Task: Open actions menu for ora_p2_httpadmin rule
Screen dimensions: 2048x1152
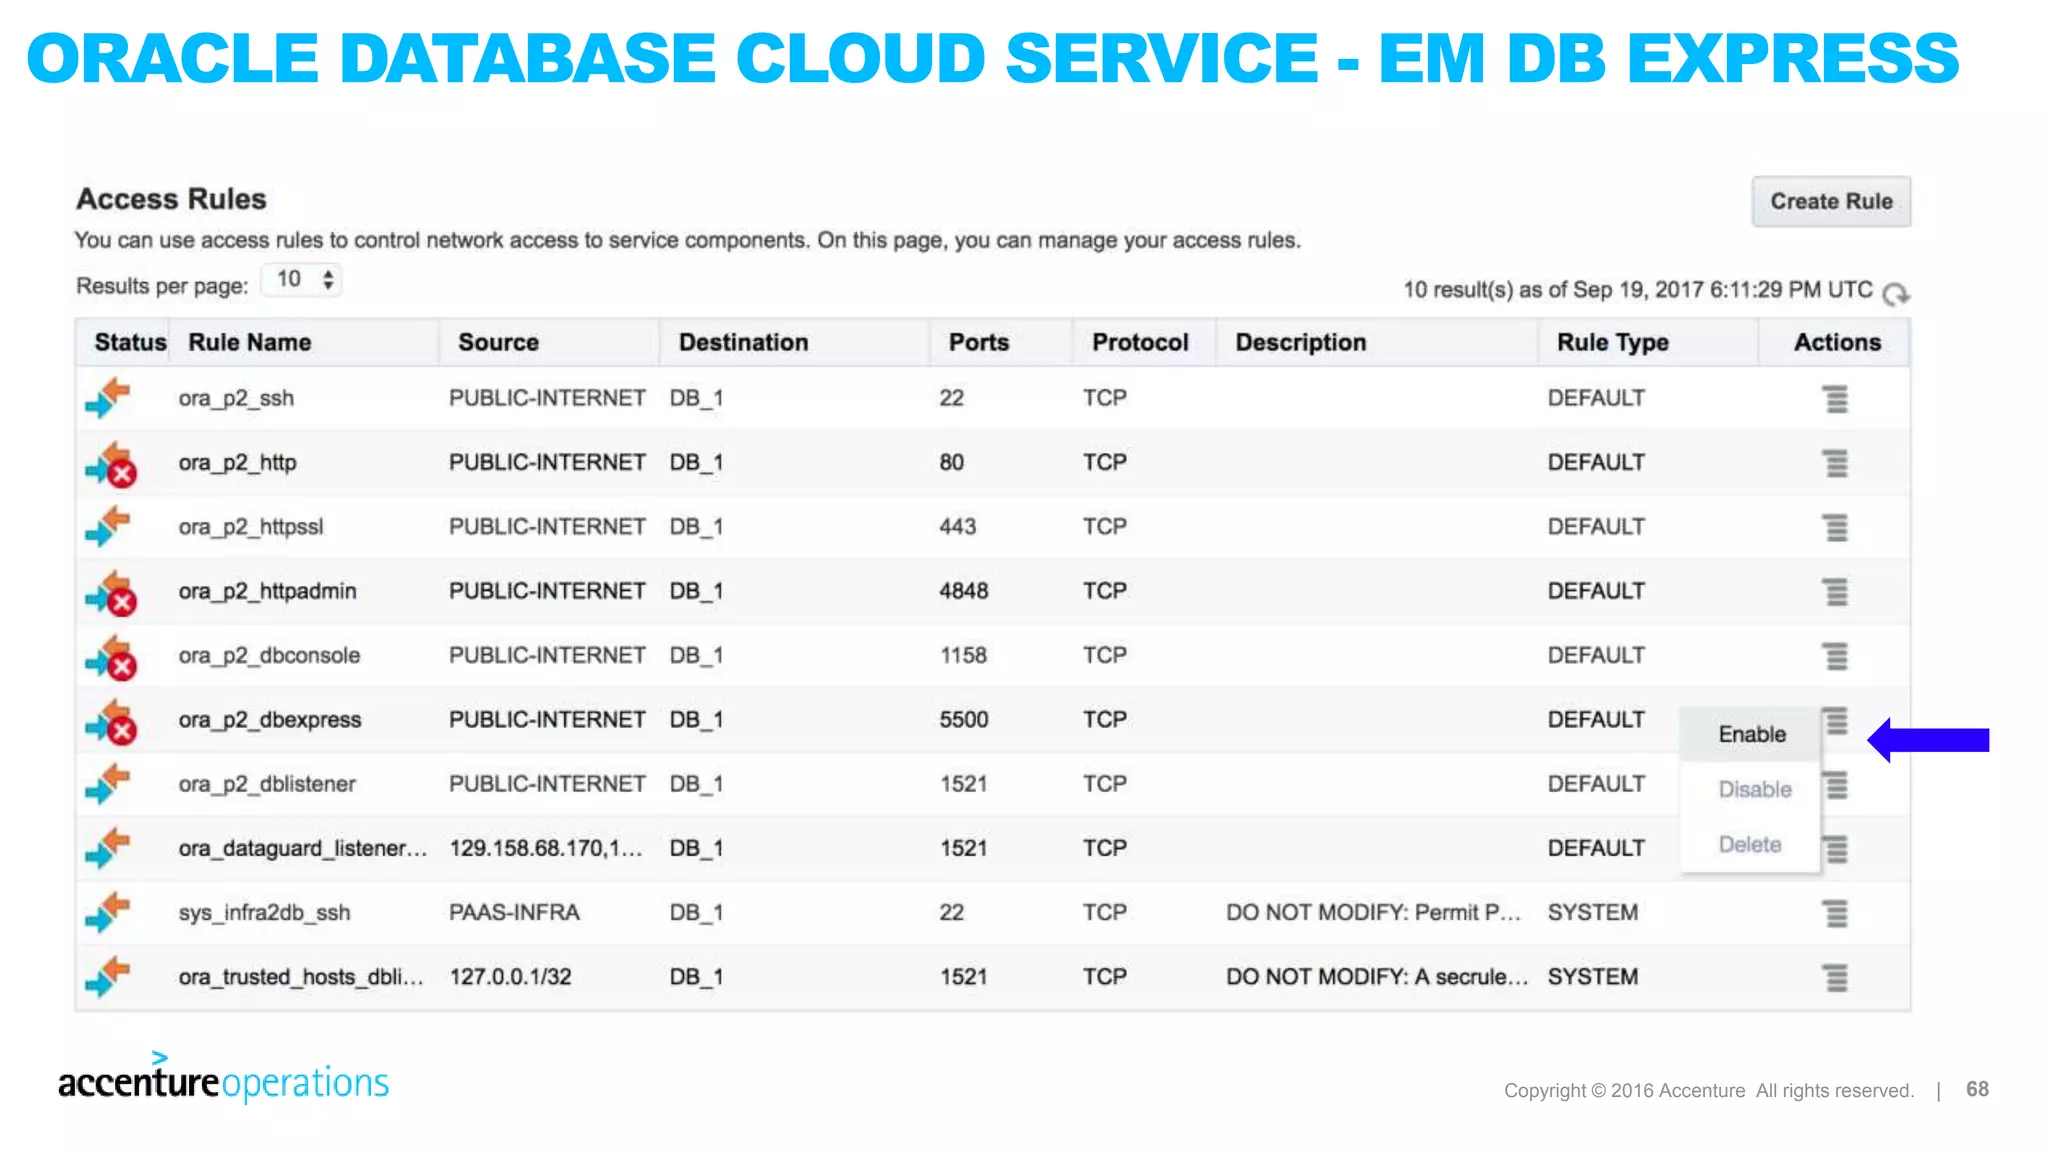Action: pos(1835,592)
